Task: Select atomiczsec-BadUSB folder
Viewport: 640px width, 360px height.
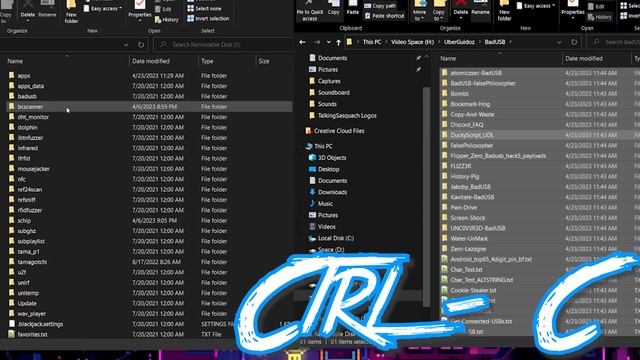Action: pyautogui.click(x=540, y=73)
